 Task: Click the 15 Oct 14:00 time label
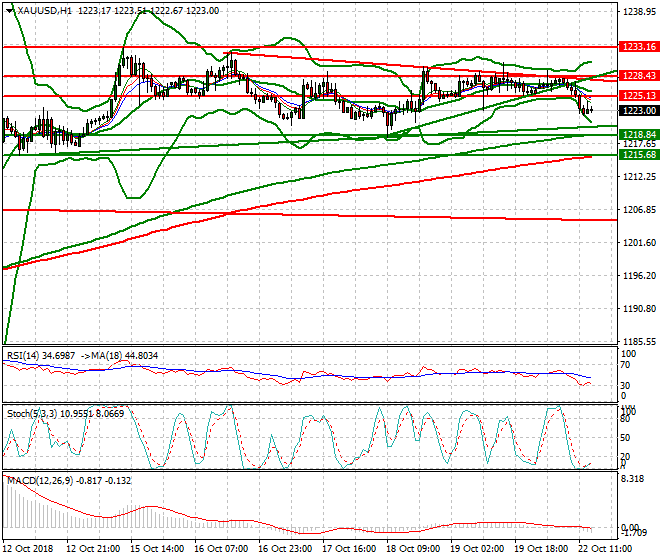157,549
